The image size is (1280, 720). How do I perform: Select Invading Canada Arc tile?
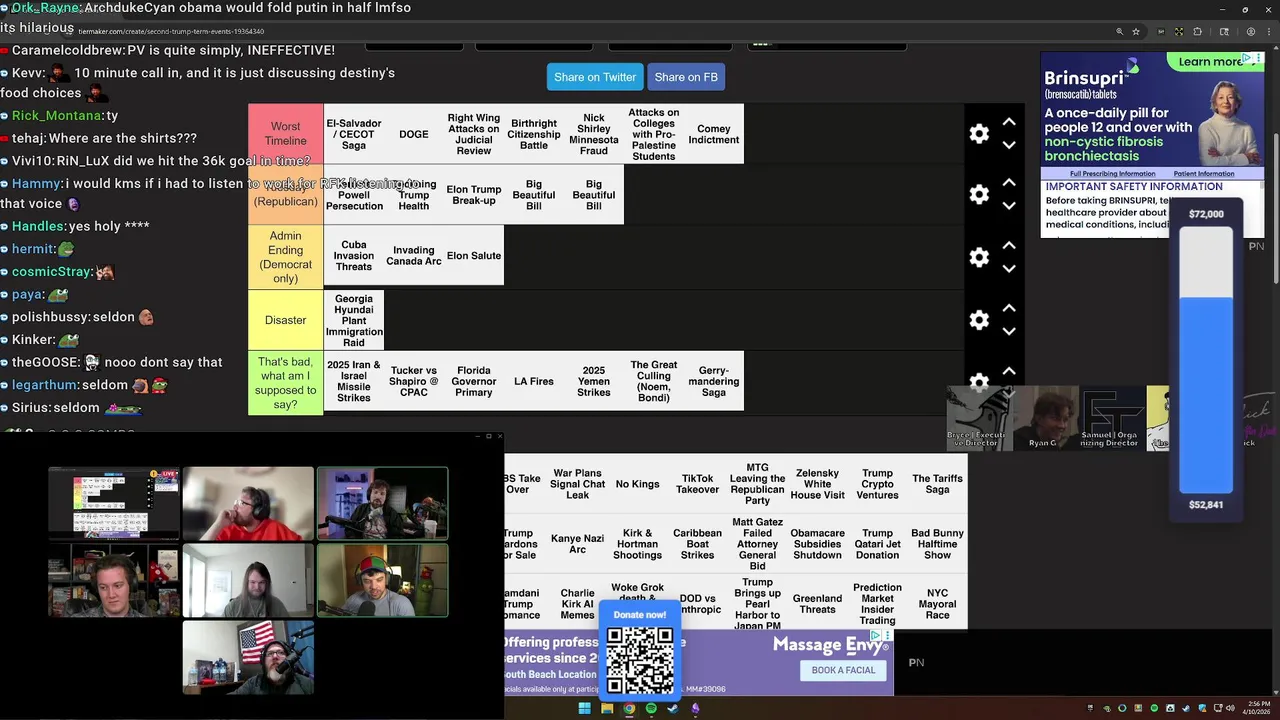(414, 255)
